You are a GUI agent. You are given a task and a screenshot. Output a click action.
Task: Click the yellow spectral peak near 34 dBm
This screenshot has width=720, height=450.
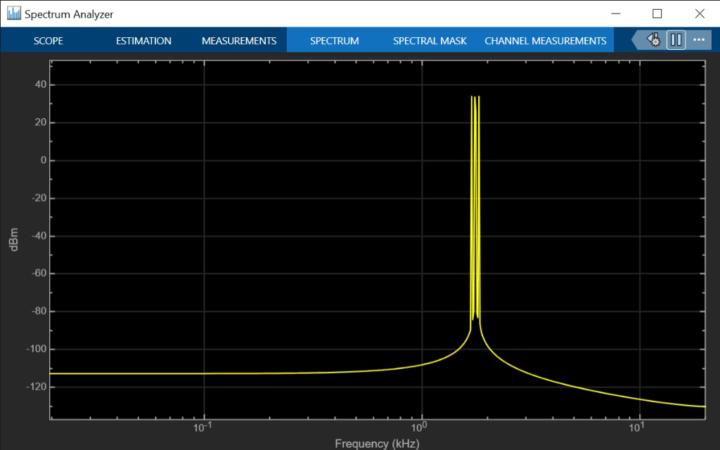(x=475, y=98)
